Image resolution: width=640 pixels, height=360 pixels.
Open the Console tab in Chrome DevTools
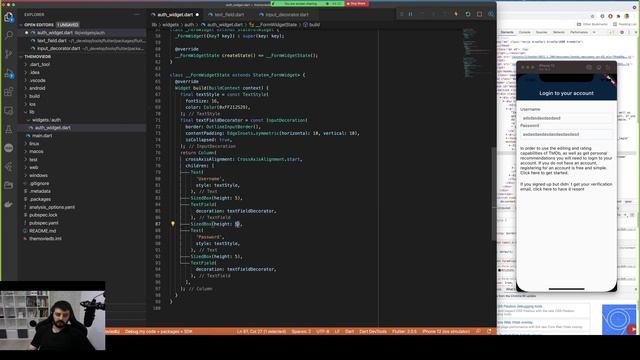525,32
